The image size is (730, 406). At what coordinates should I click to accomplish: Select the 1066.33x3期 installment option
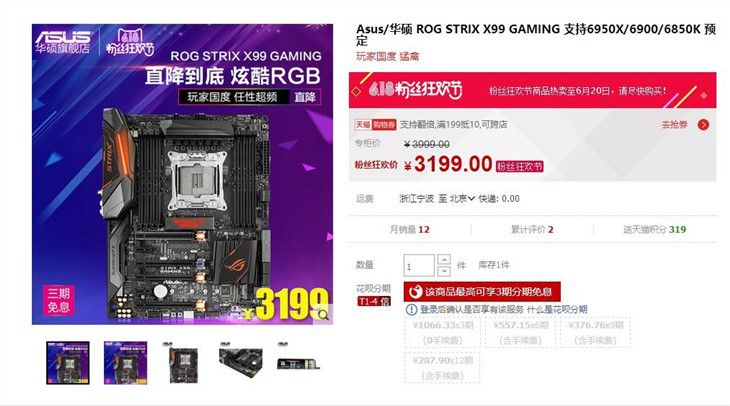[x=443, y=332]
